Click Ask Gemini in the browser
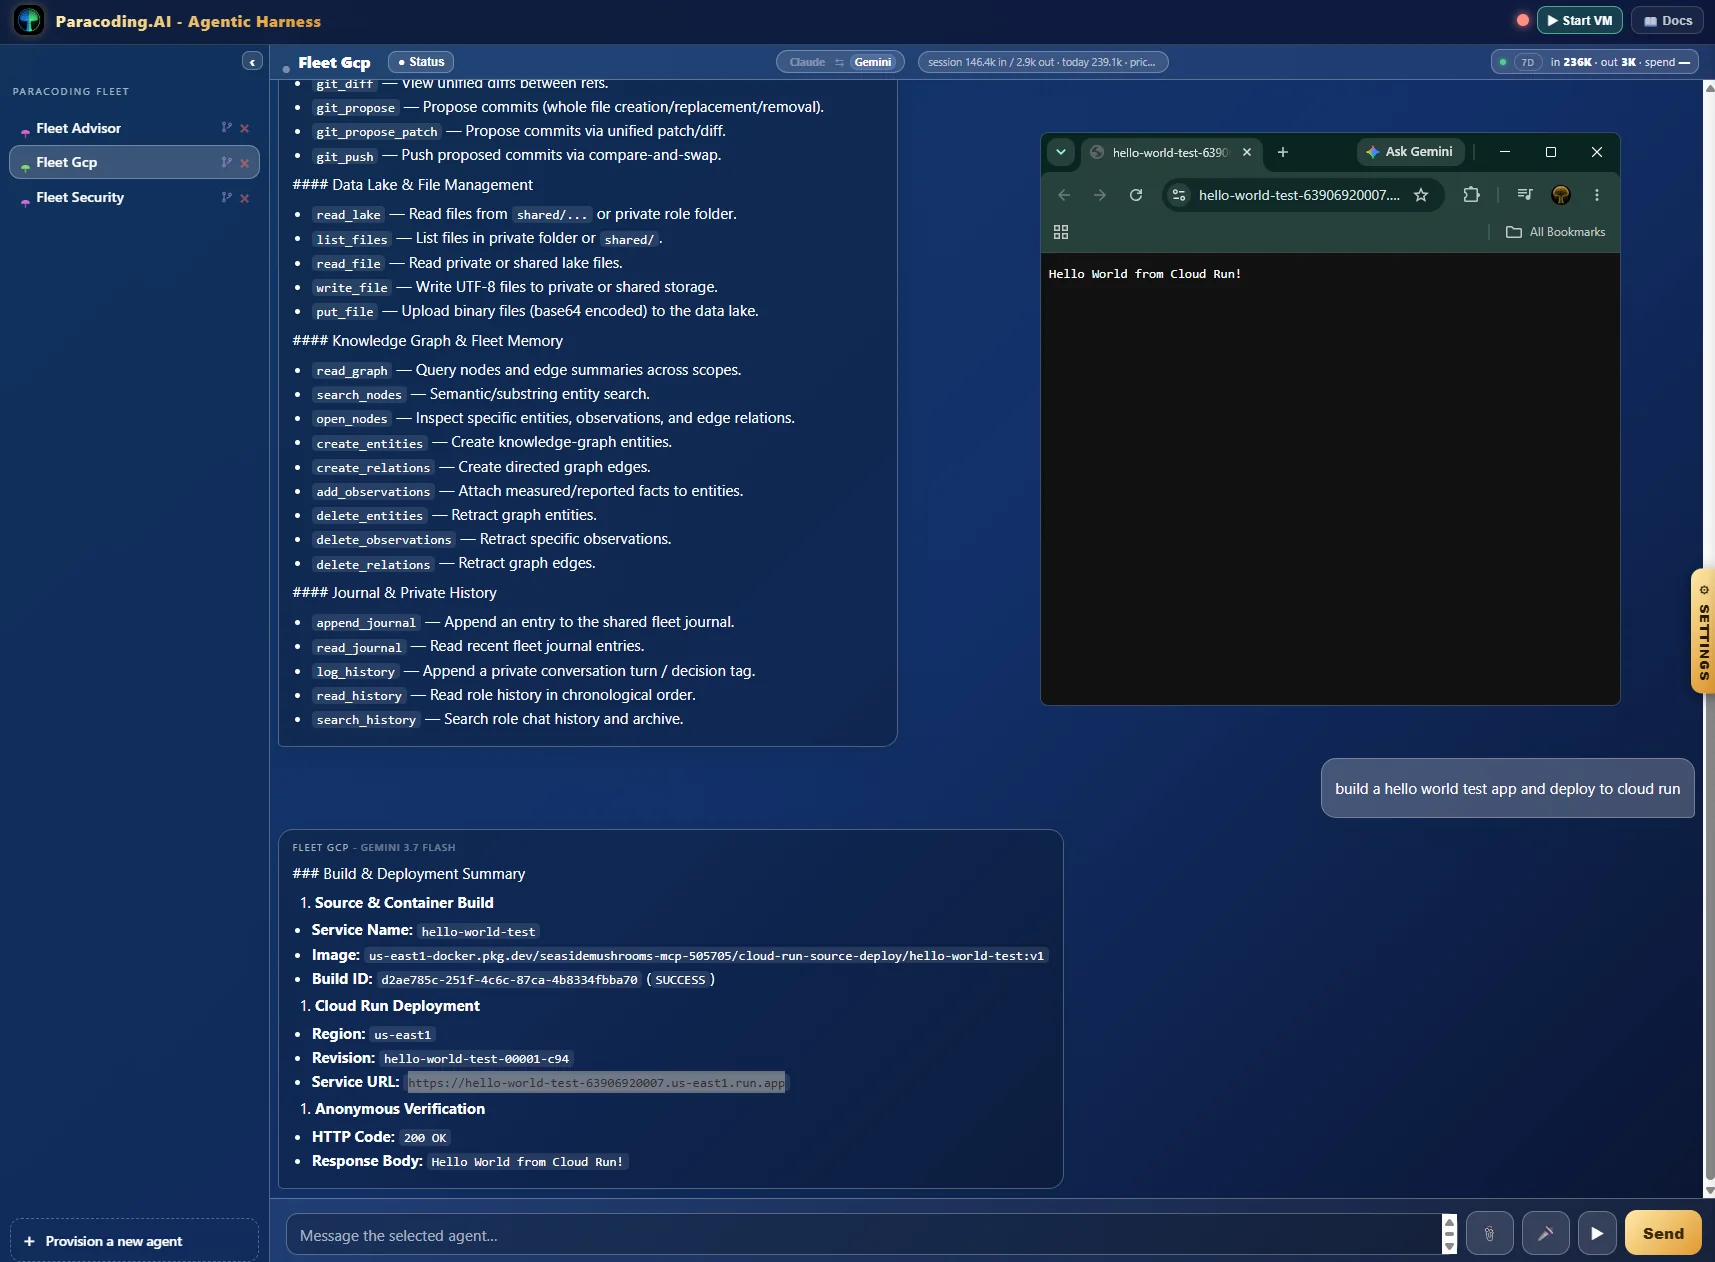Image resolution: width=1715 pixels, height=1262 pixels. coord(1410,152)
